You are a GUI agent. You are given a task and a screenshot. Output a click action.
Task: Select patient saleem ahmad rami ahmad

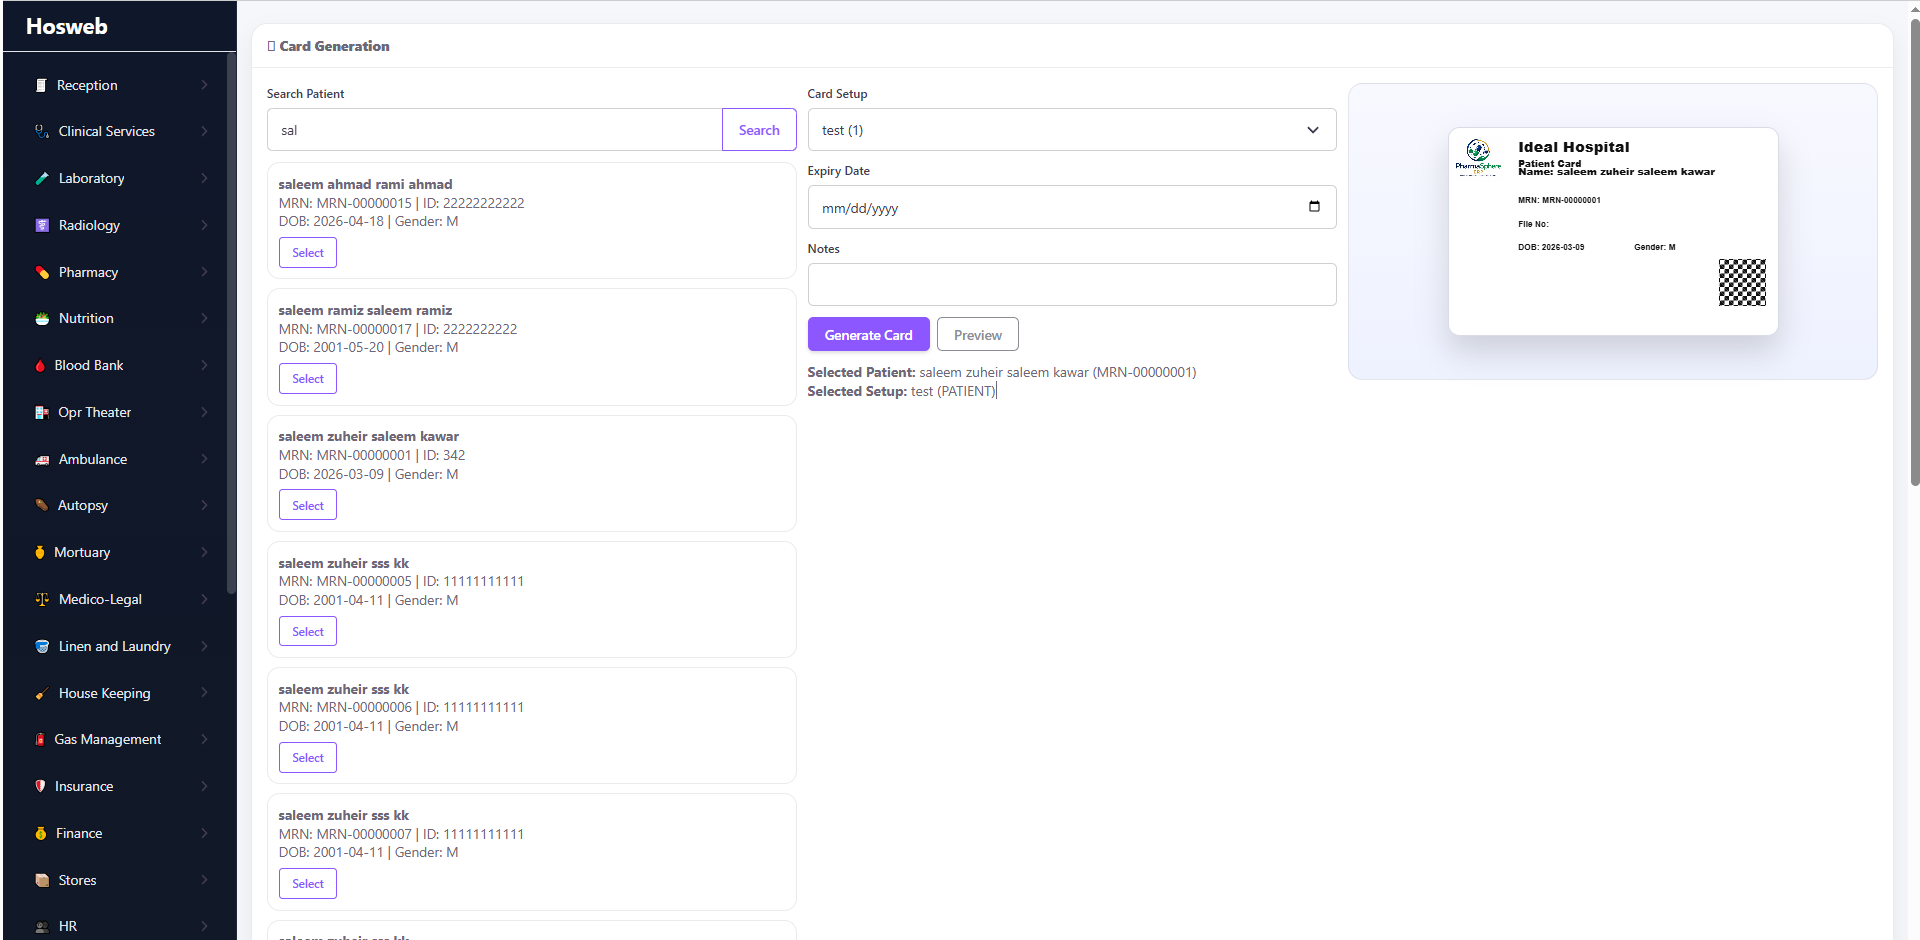point(308,253)
